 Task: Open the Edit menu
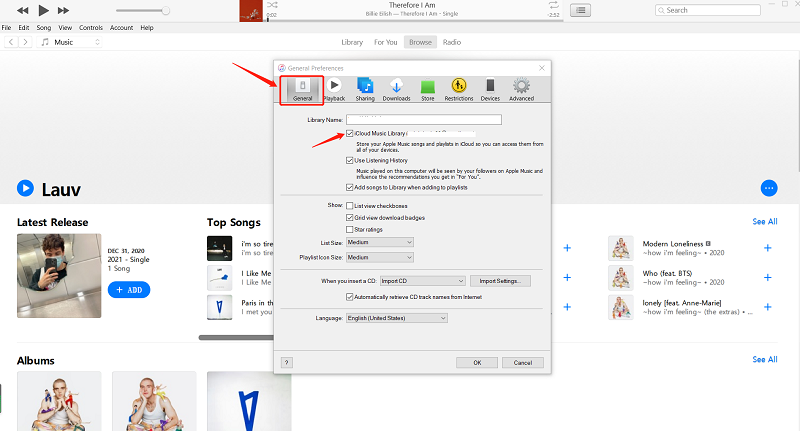[23, 28]
